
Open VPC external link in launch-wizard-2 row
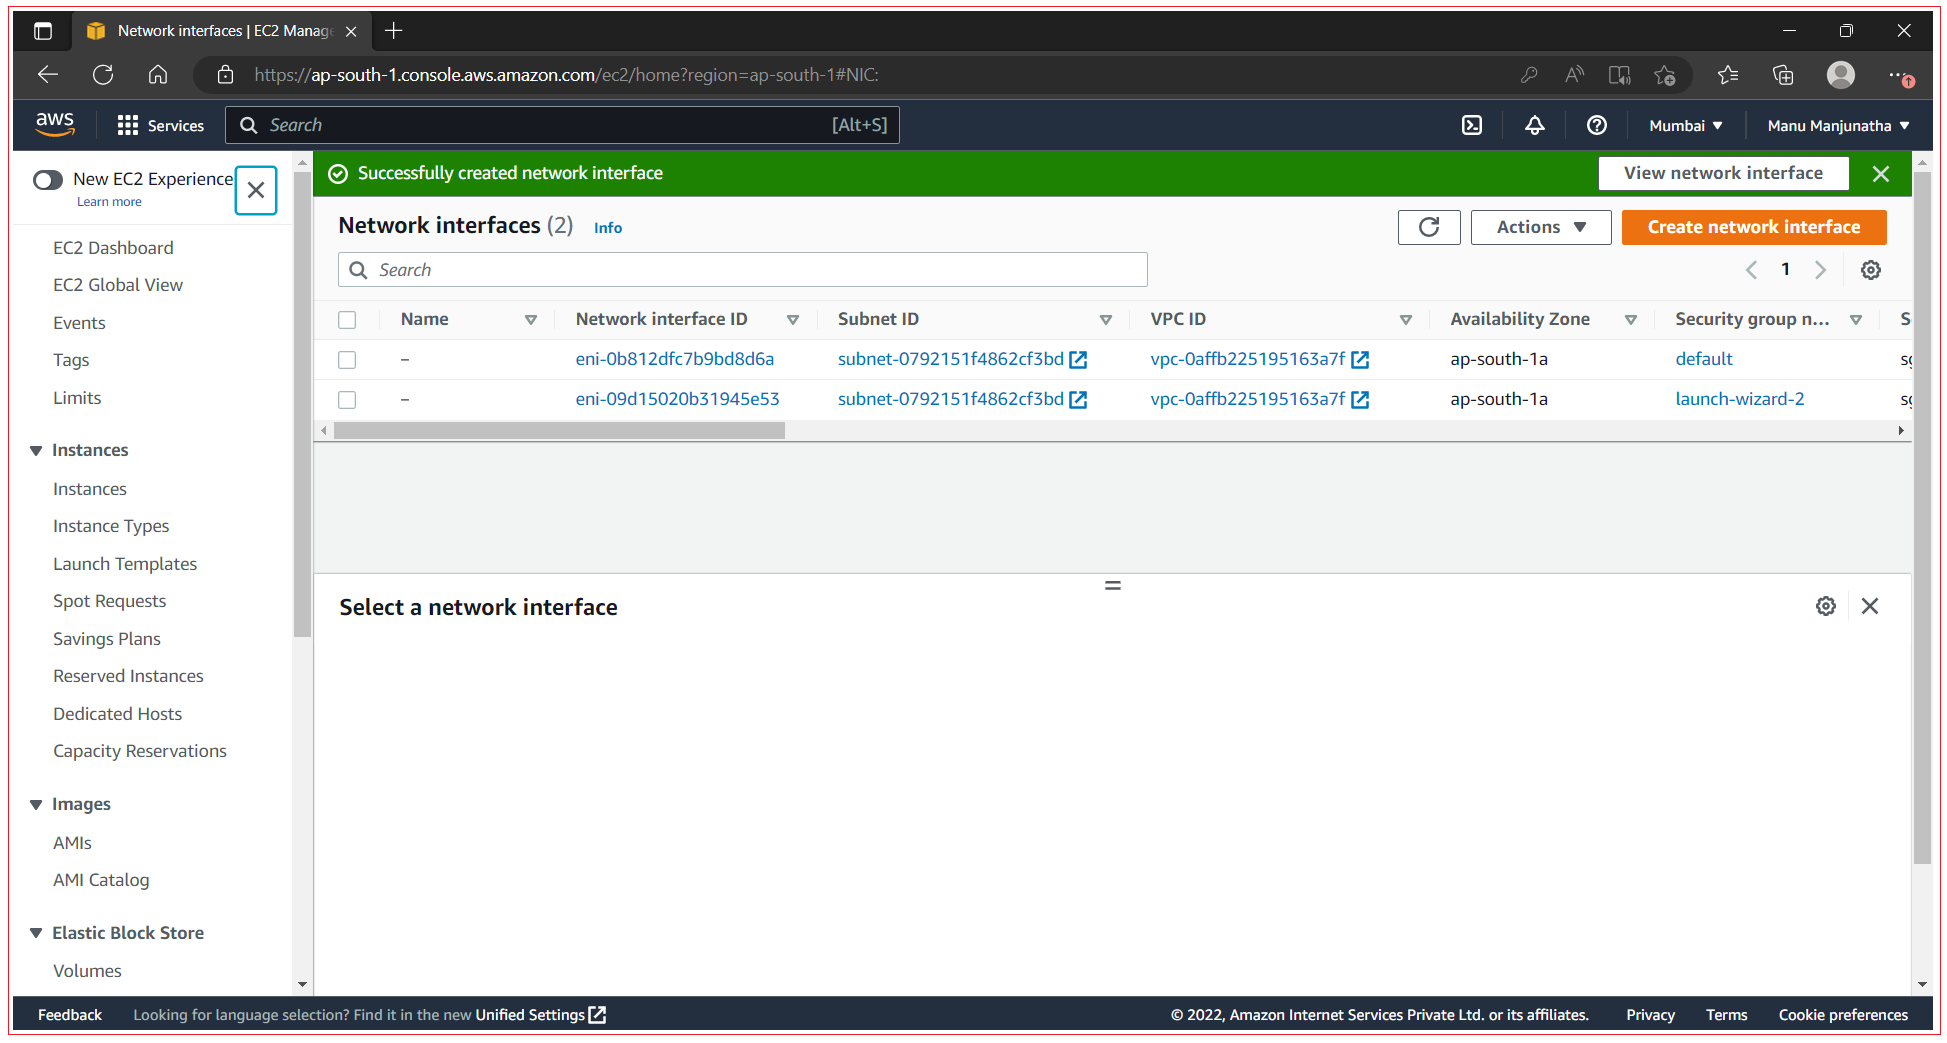(x=1360, y=400)
